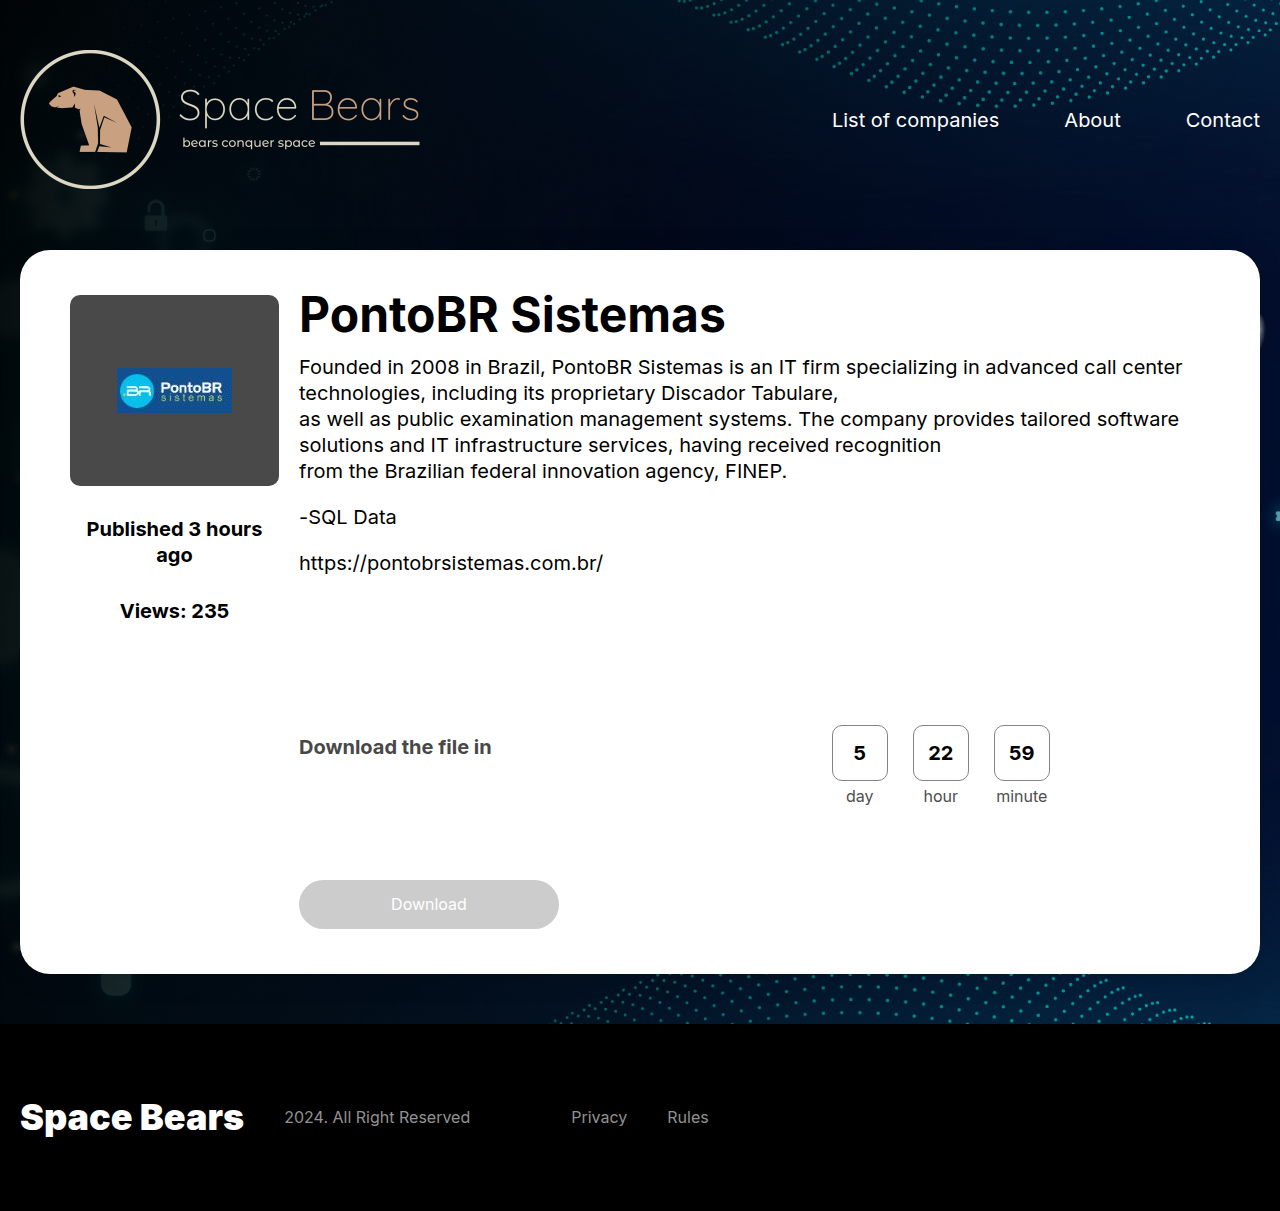1280x1211 pixels.
Task: Go to the About page
Action: click(1092, 120)
